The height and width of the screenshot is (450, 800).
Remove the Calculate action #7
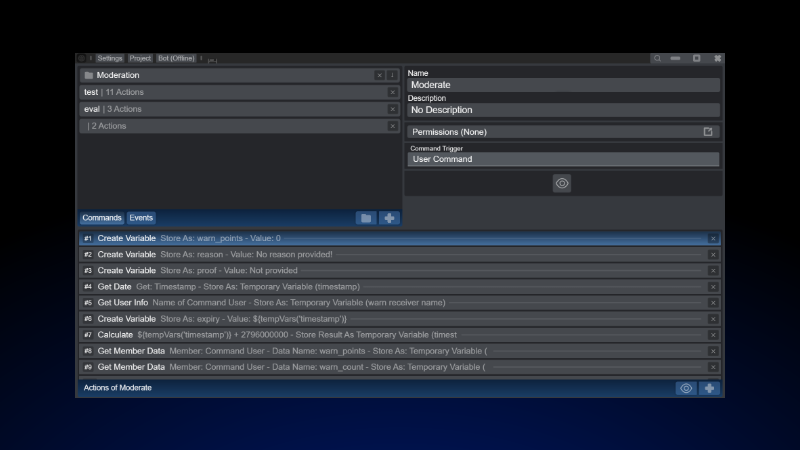point(713,335)
